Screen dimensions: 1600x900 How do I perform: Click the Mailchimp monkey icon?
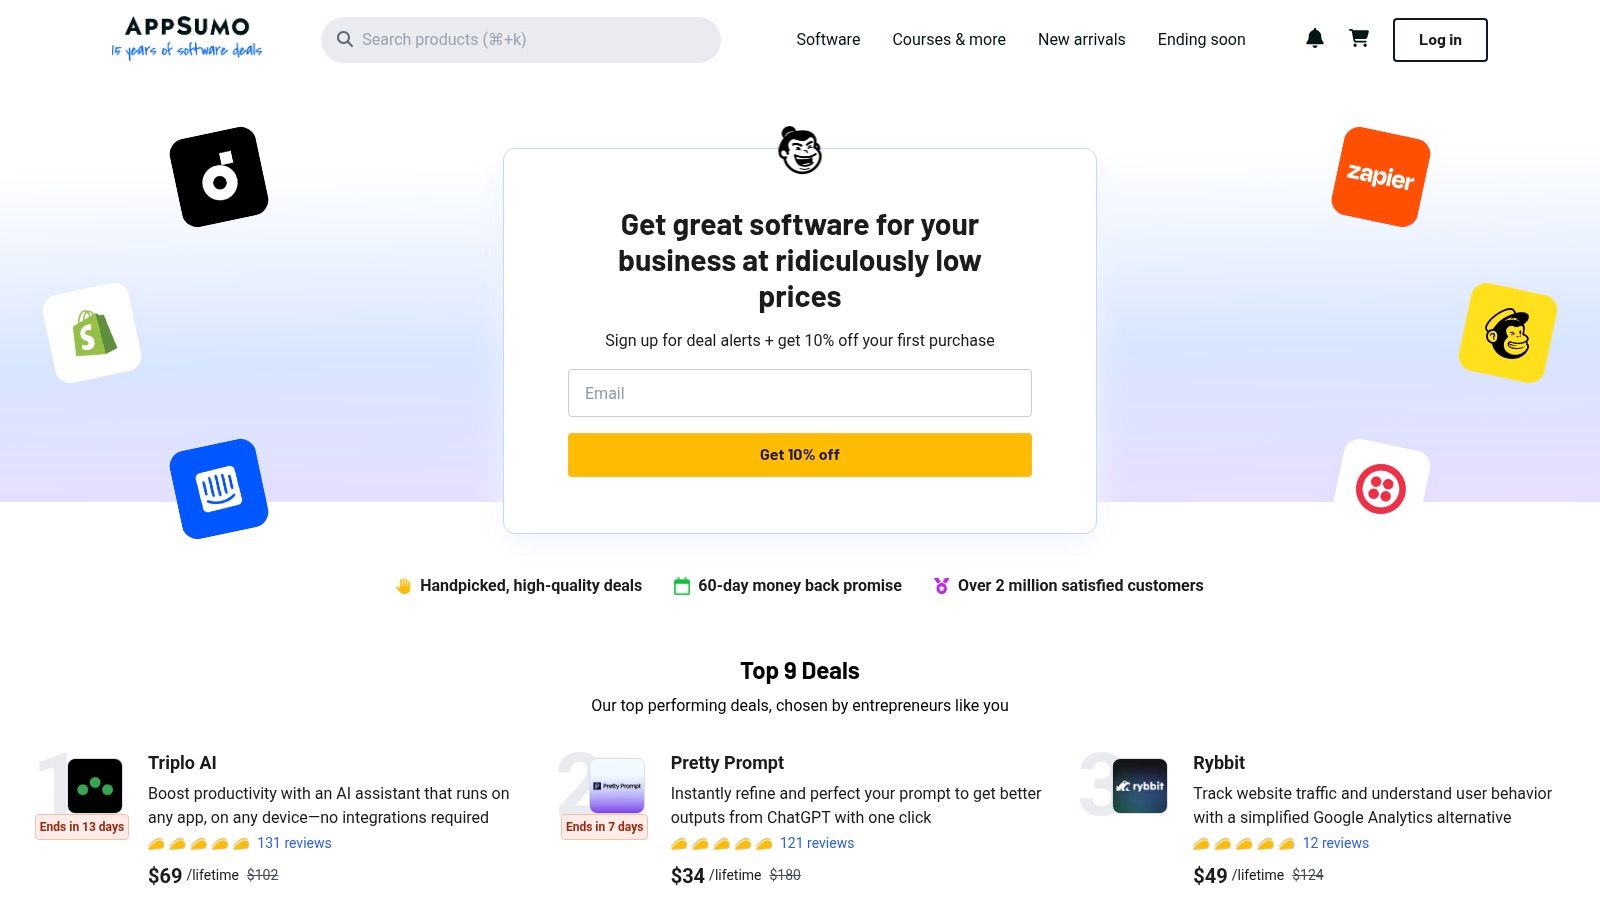(x=1507, y=333)
